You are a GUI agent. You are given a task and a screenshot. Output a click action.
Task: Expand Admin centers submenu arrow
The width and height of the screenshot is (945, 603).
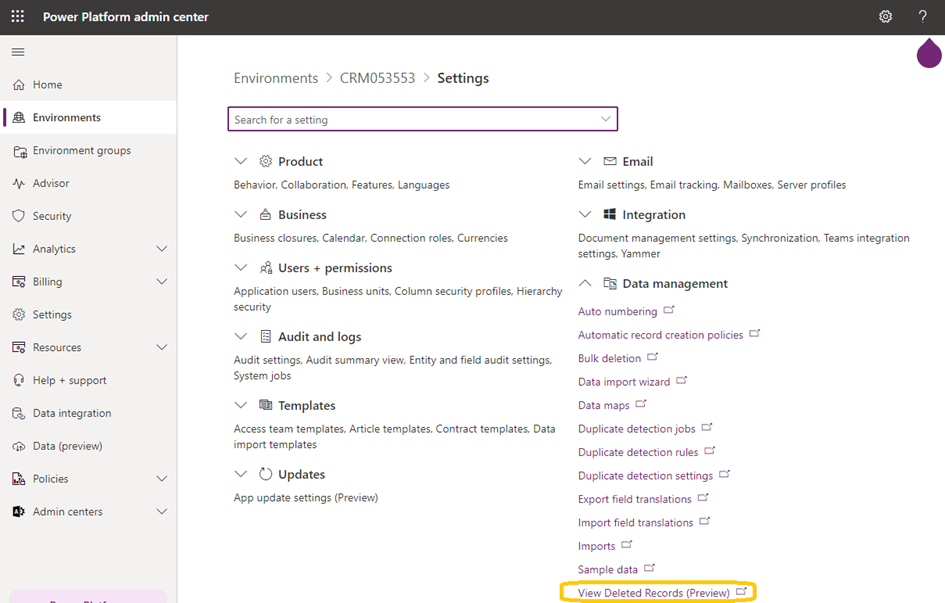click(162, 511)
